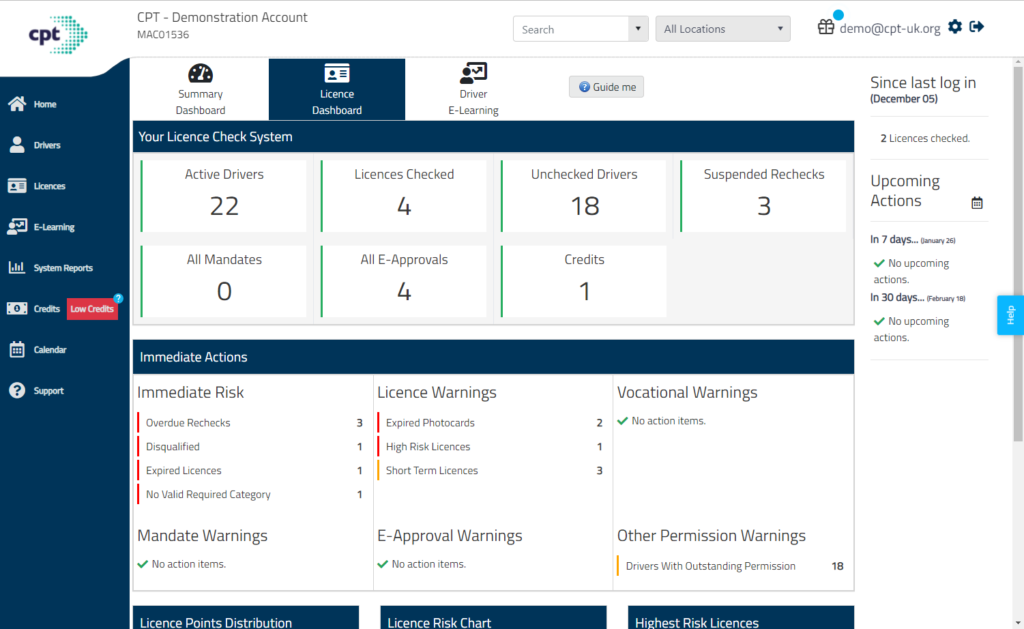Open the Home page from the sidebar
Image resolution: width=1024 pixels, height=629 pixels.
pos(38,103)
